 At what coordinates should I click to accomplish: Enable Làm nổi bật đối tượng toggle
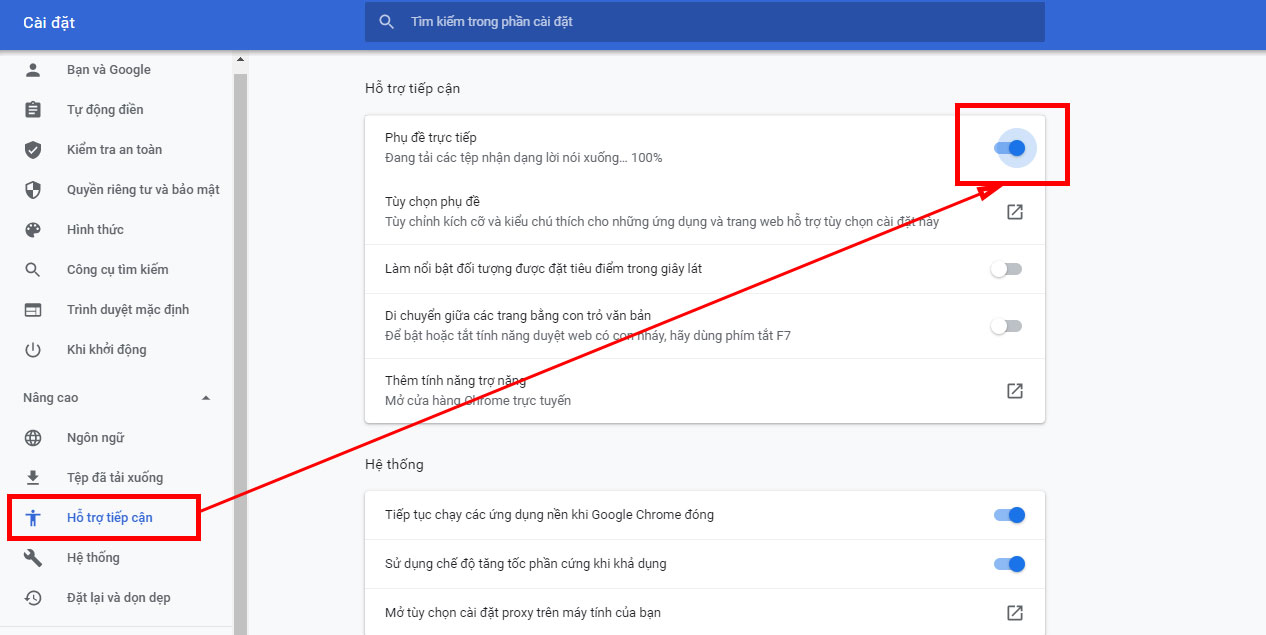pos(1006,269)
